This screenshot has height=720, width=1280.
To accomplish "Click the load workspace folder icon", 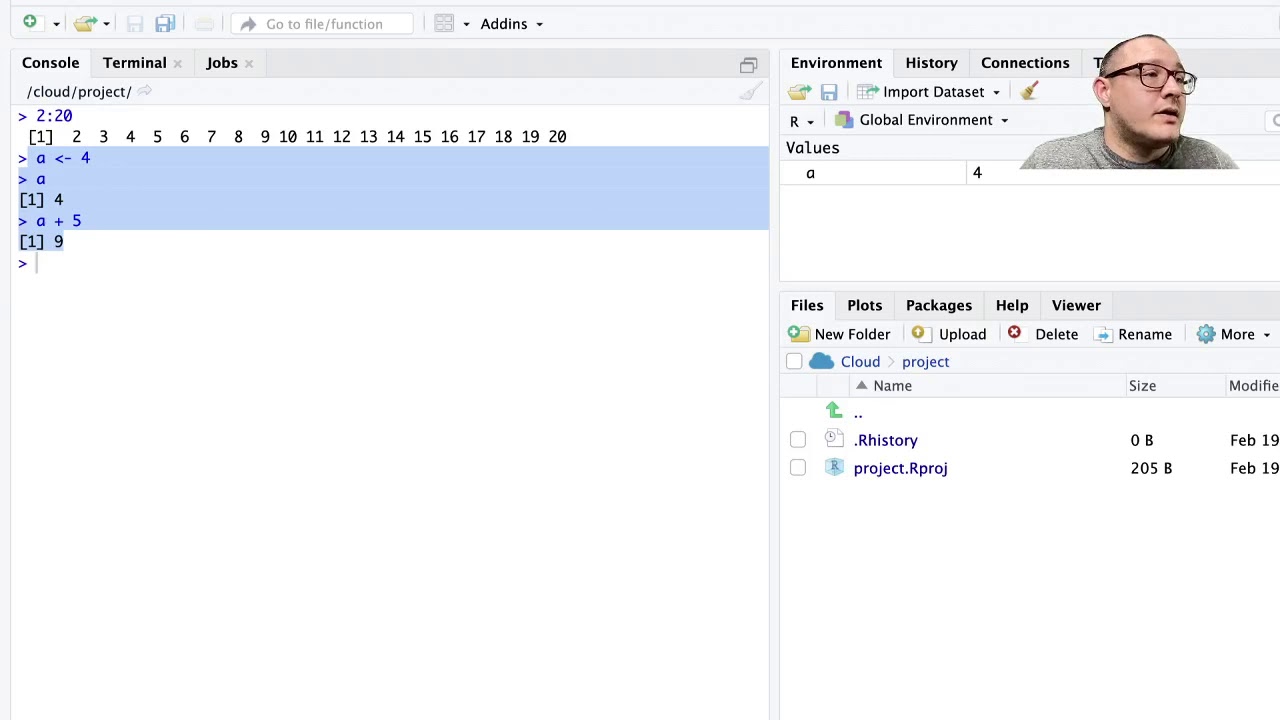I will point(799,92).
